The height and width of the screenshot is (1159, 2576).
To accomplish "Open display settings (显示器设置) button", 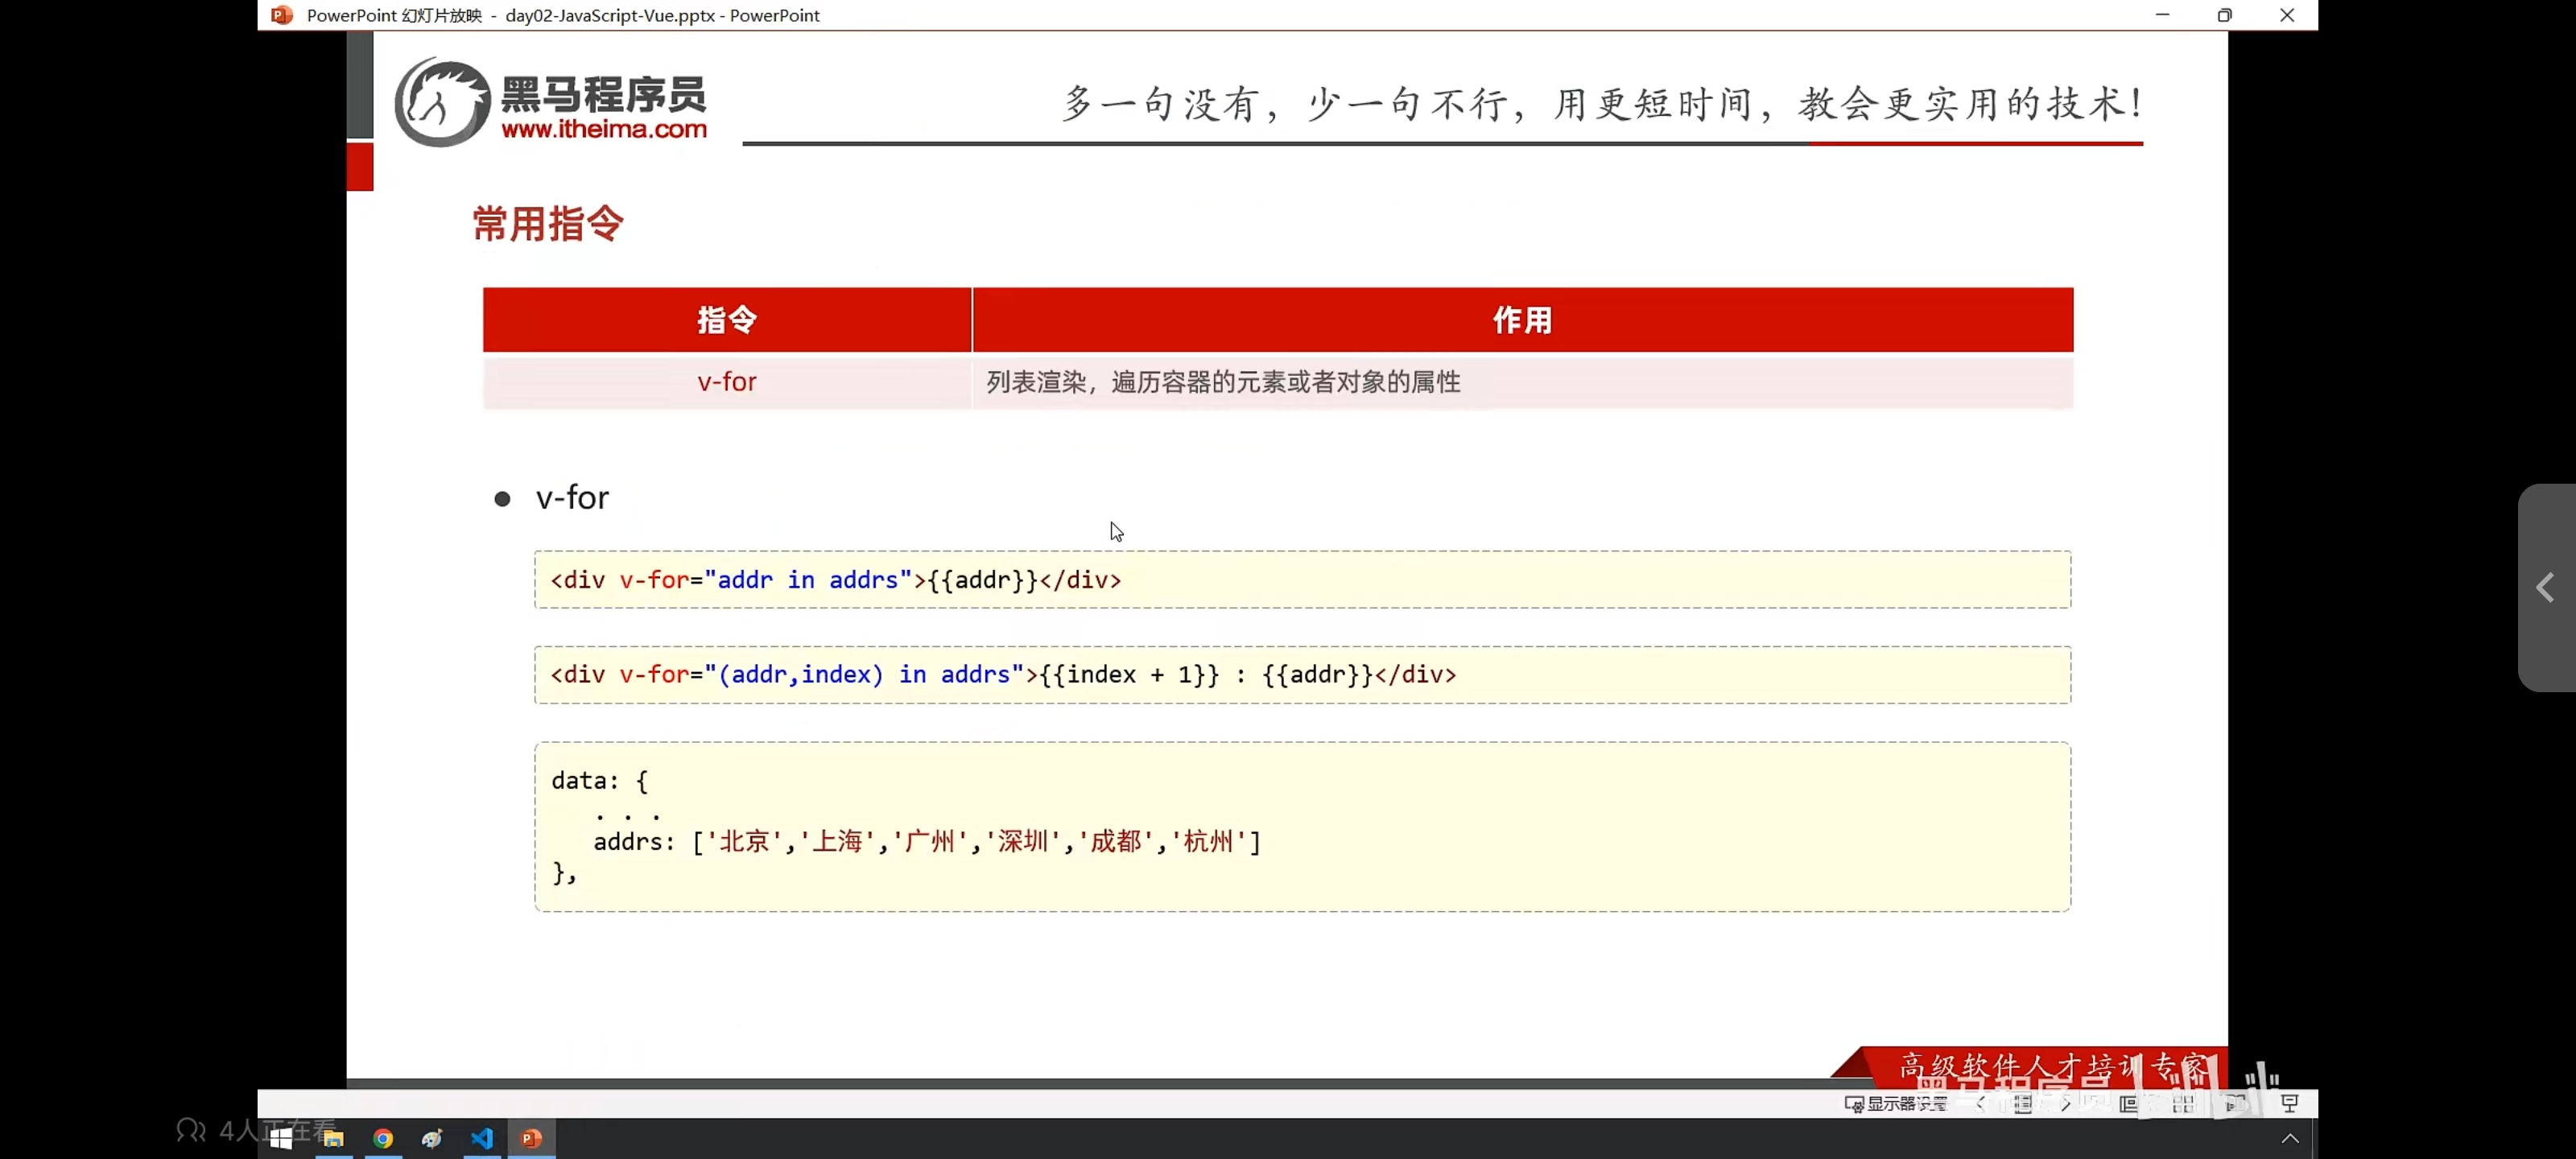I will [x=1897, y=1104].
